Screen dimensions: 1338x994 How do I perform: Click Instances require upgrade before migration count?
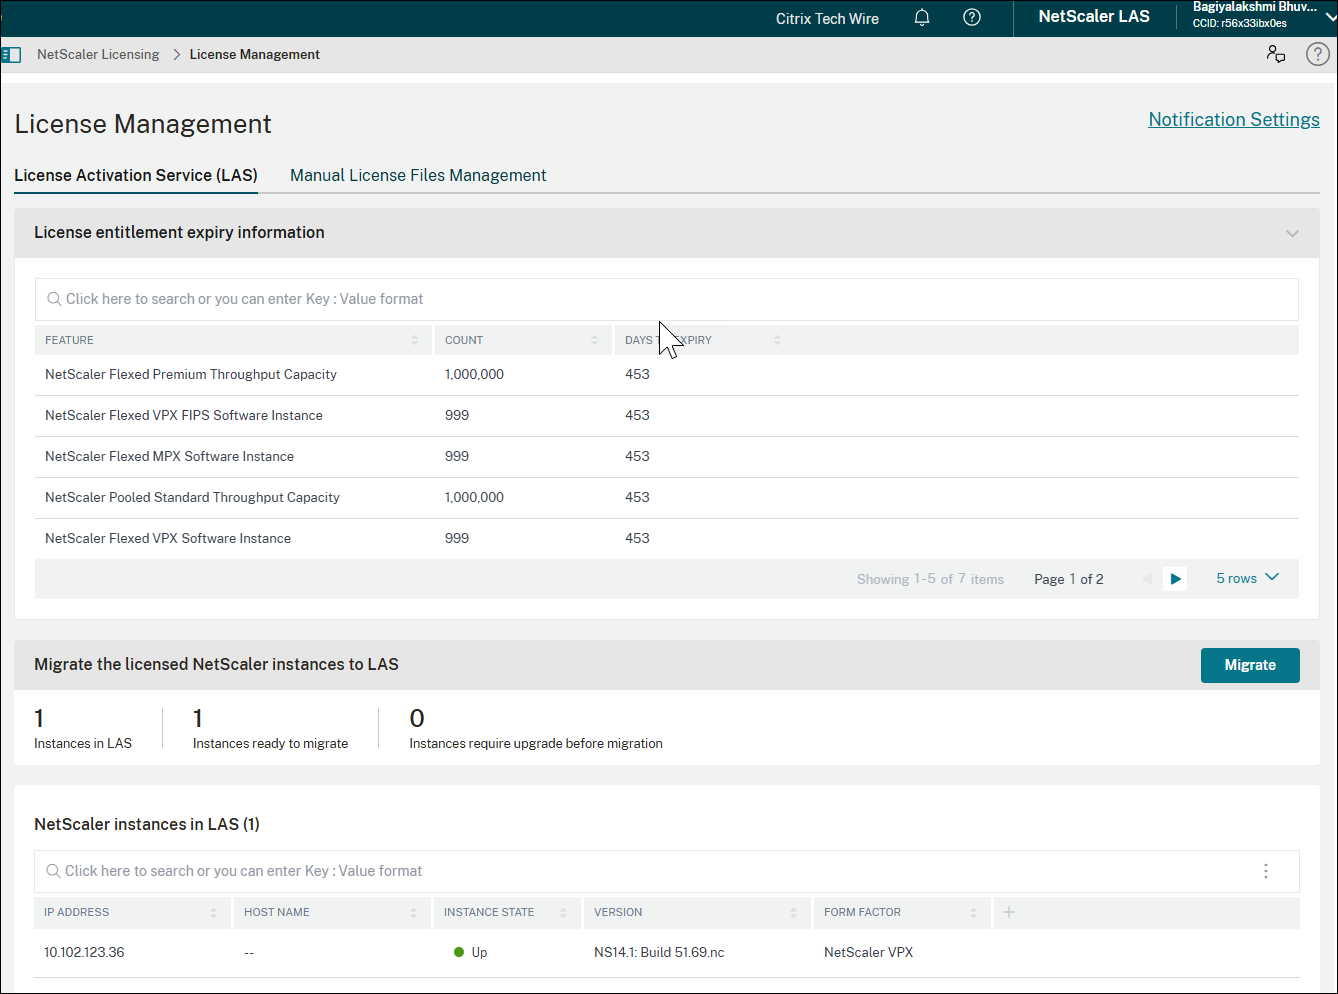[x=417, y=719]
